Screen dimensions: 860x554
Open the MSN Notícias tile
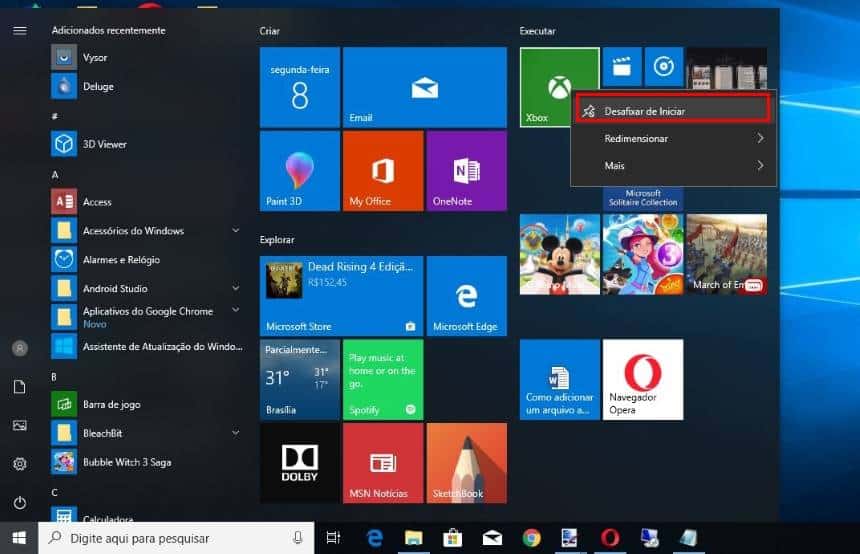click(x=383, y=463)
